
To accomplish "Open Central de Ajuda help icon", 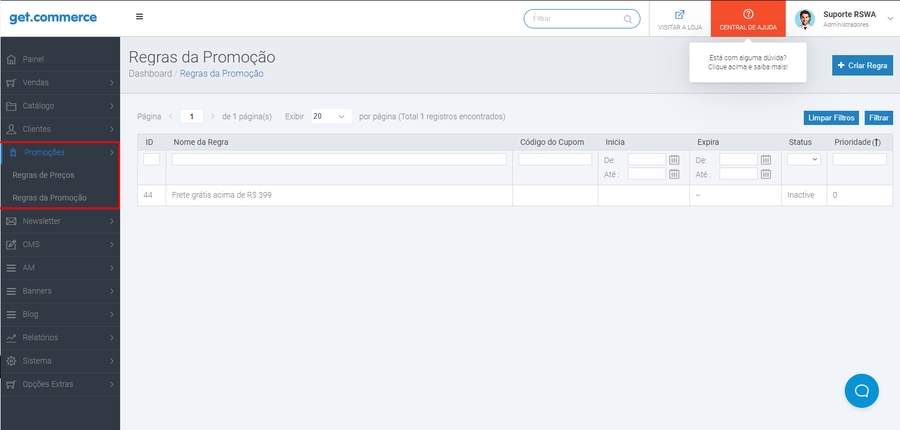I will click(x=748, y=14).
